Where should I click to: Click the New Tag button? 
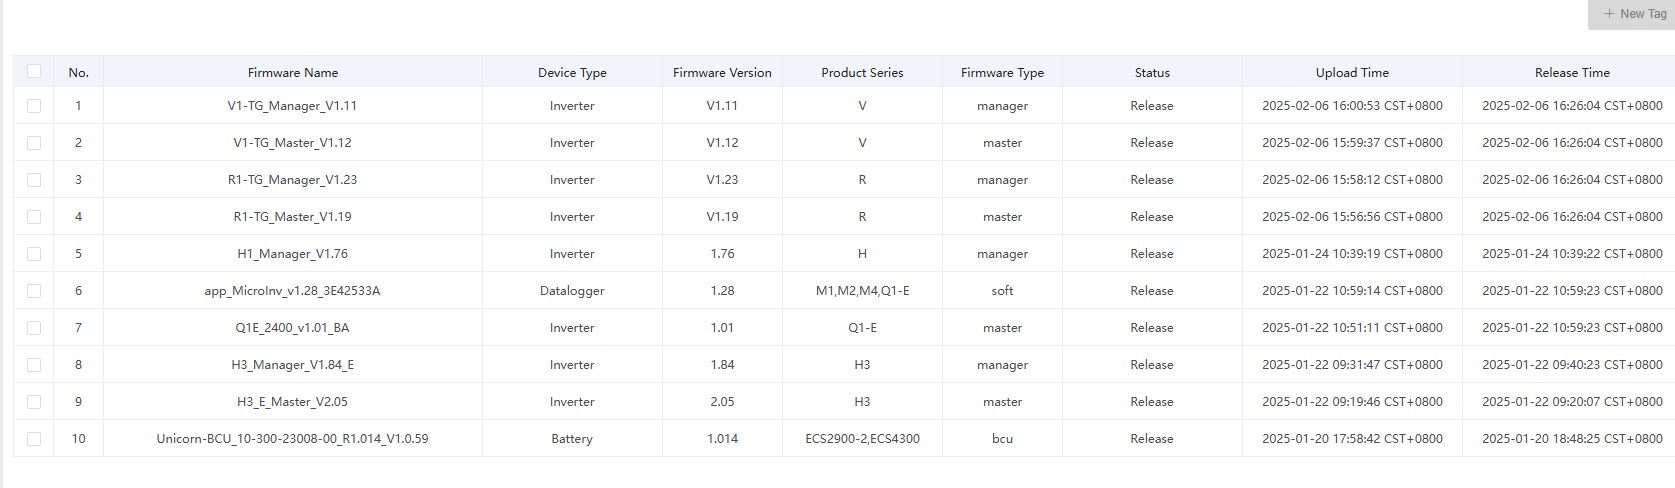[x=1634, y=14]
